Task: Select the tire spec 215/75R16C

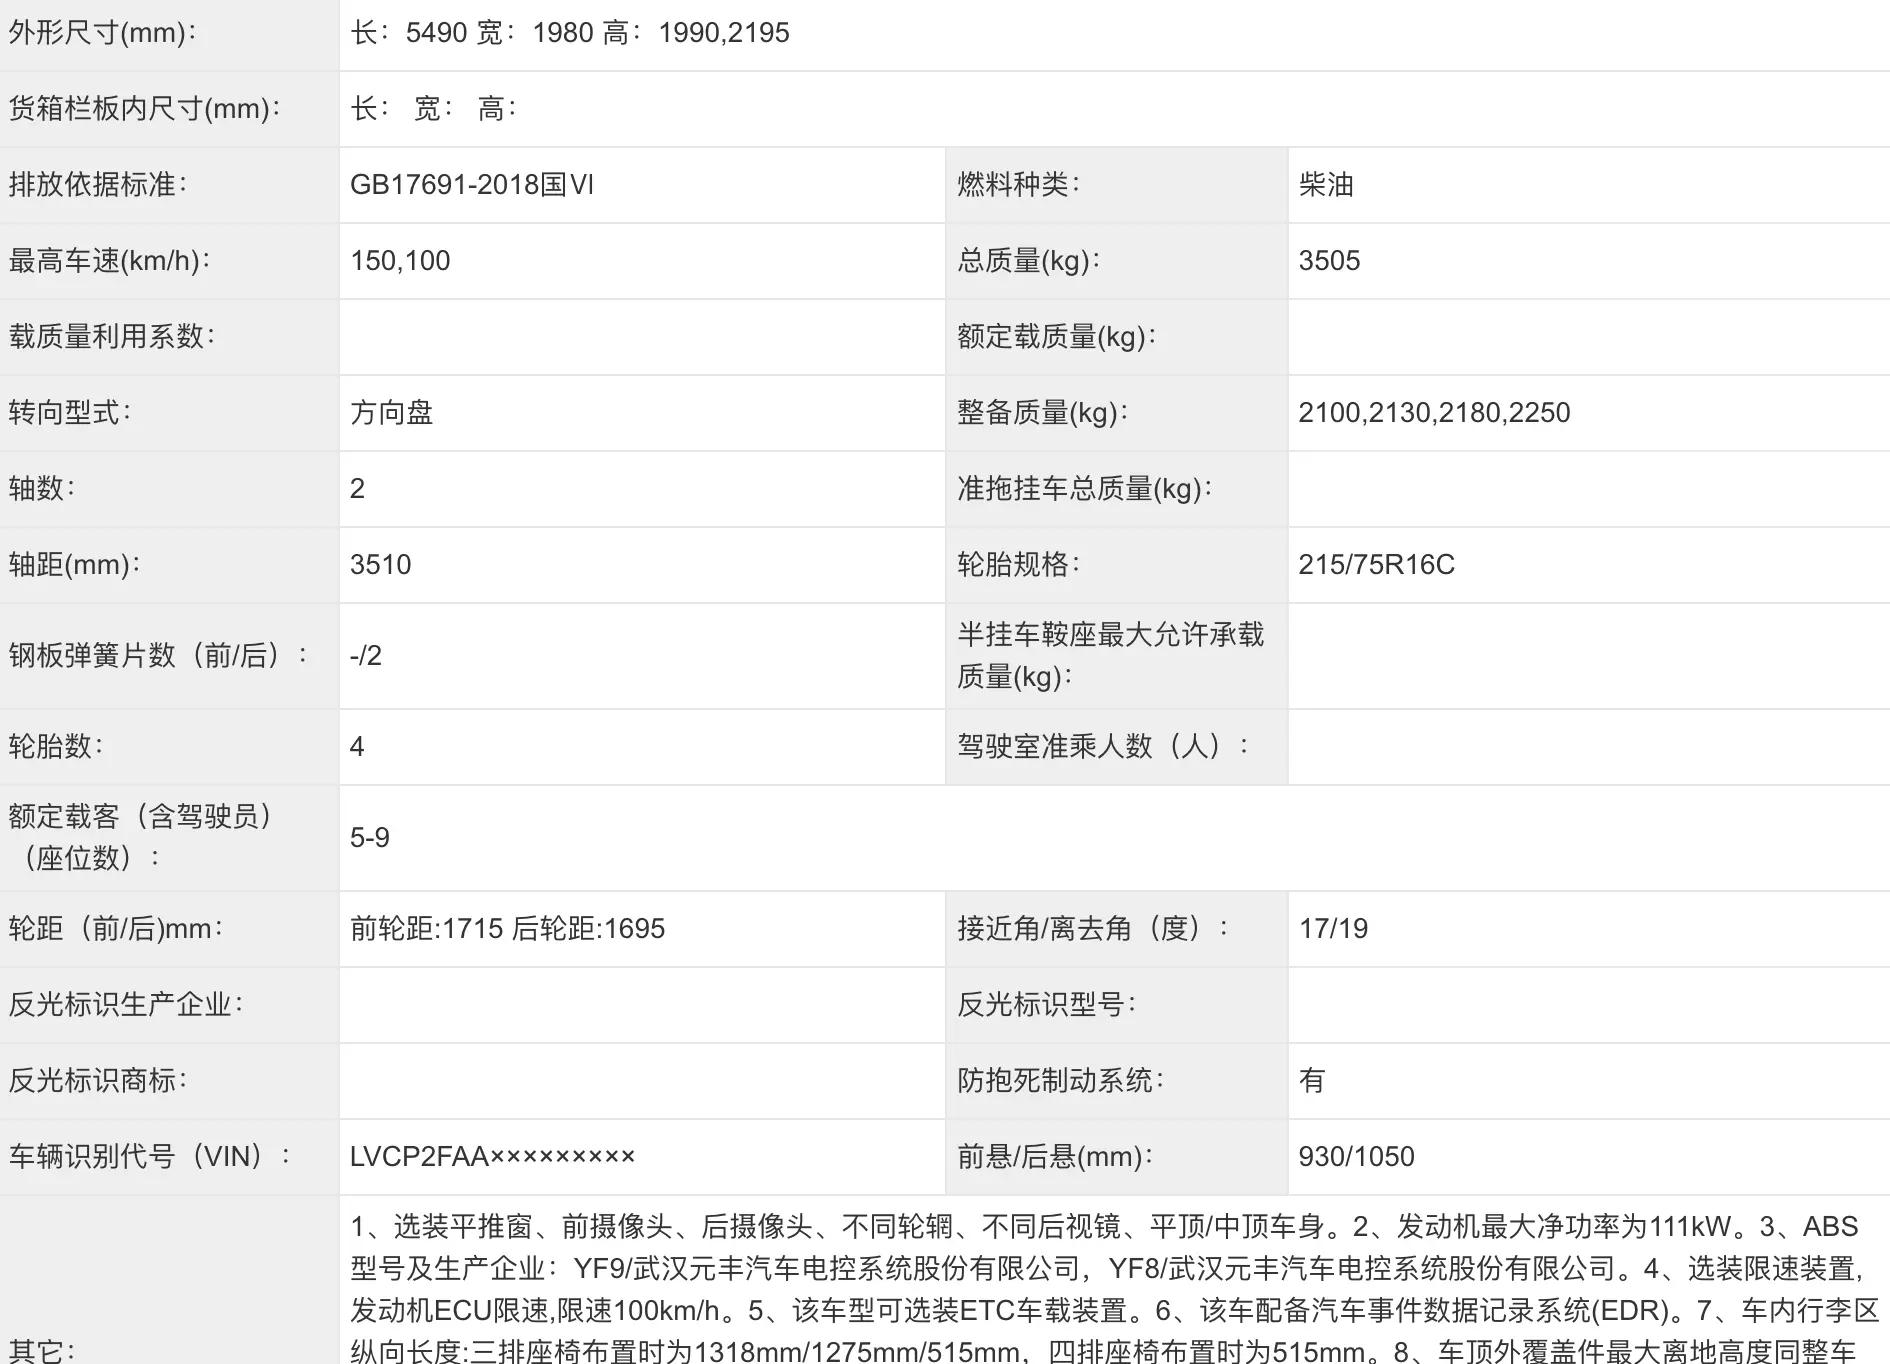Action: tap(1376, 565)
